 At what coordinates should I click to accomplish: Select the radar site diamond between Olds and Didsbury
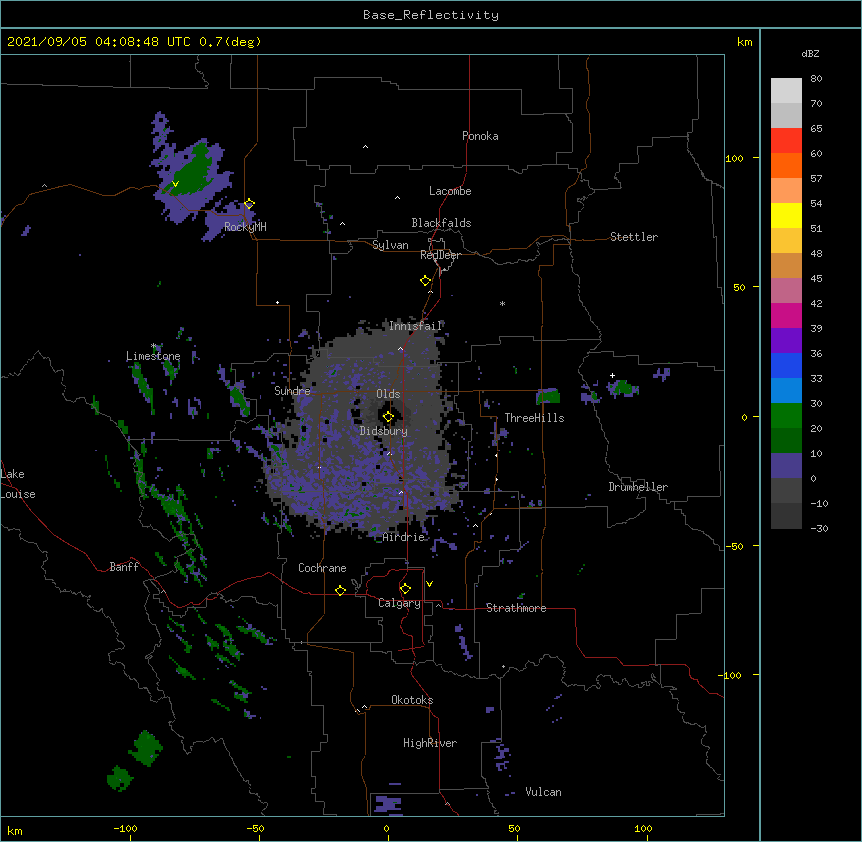[388, 417]
